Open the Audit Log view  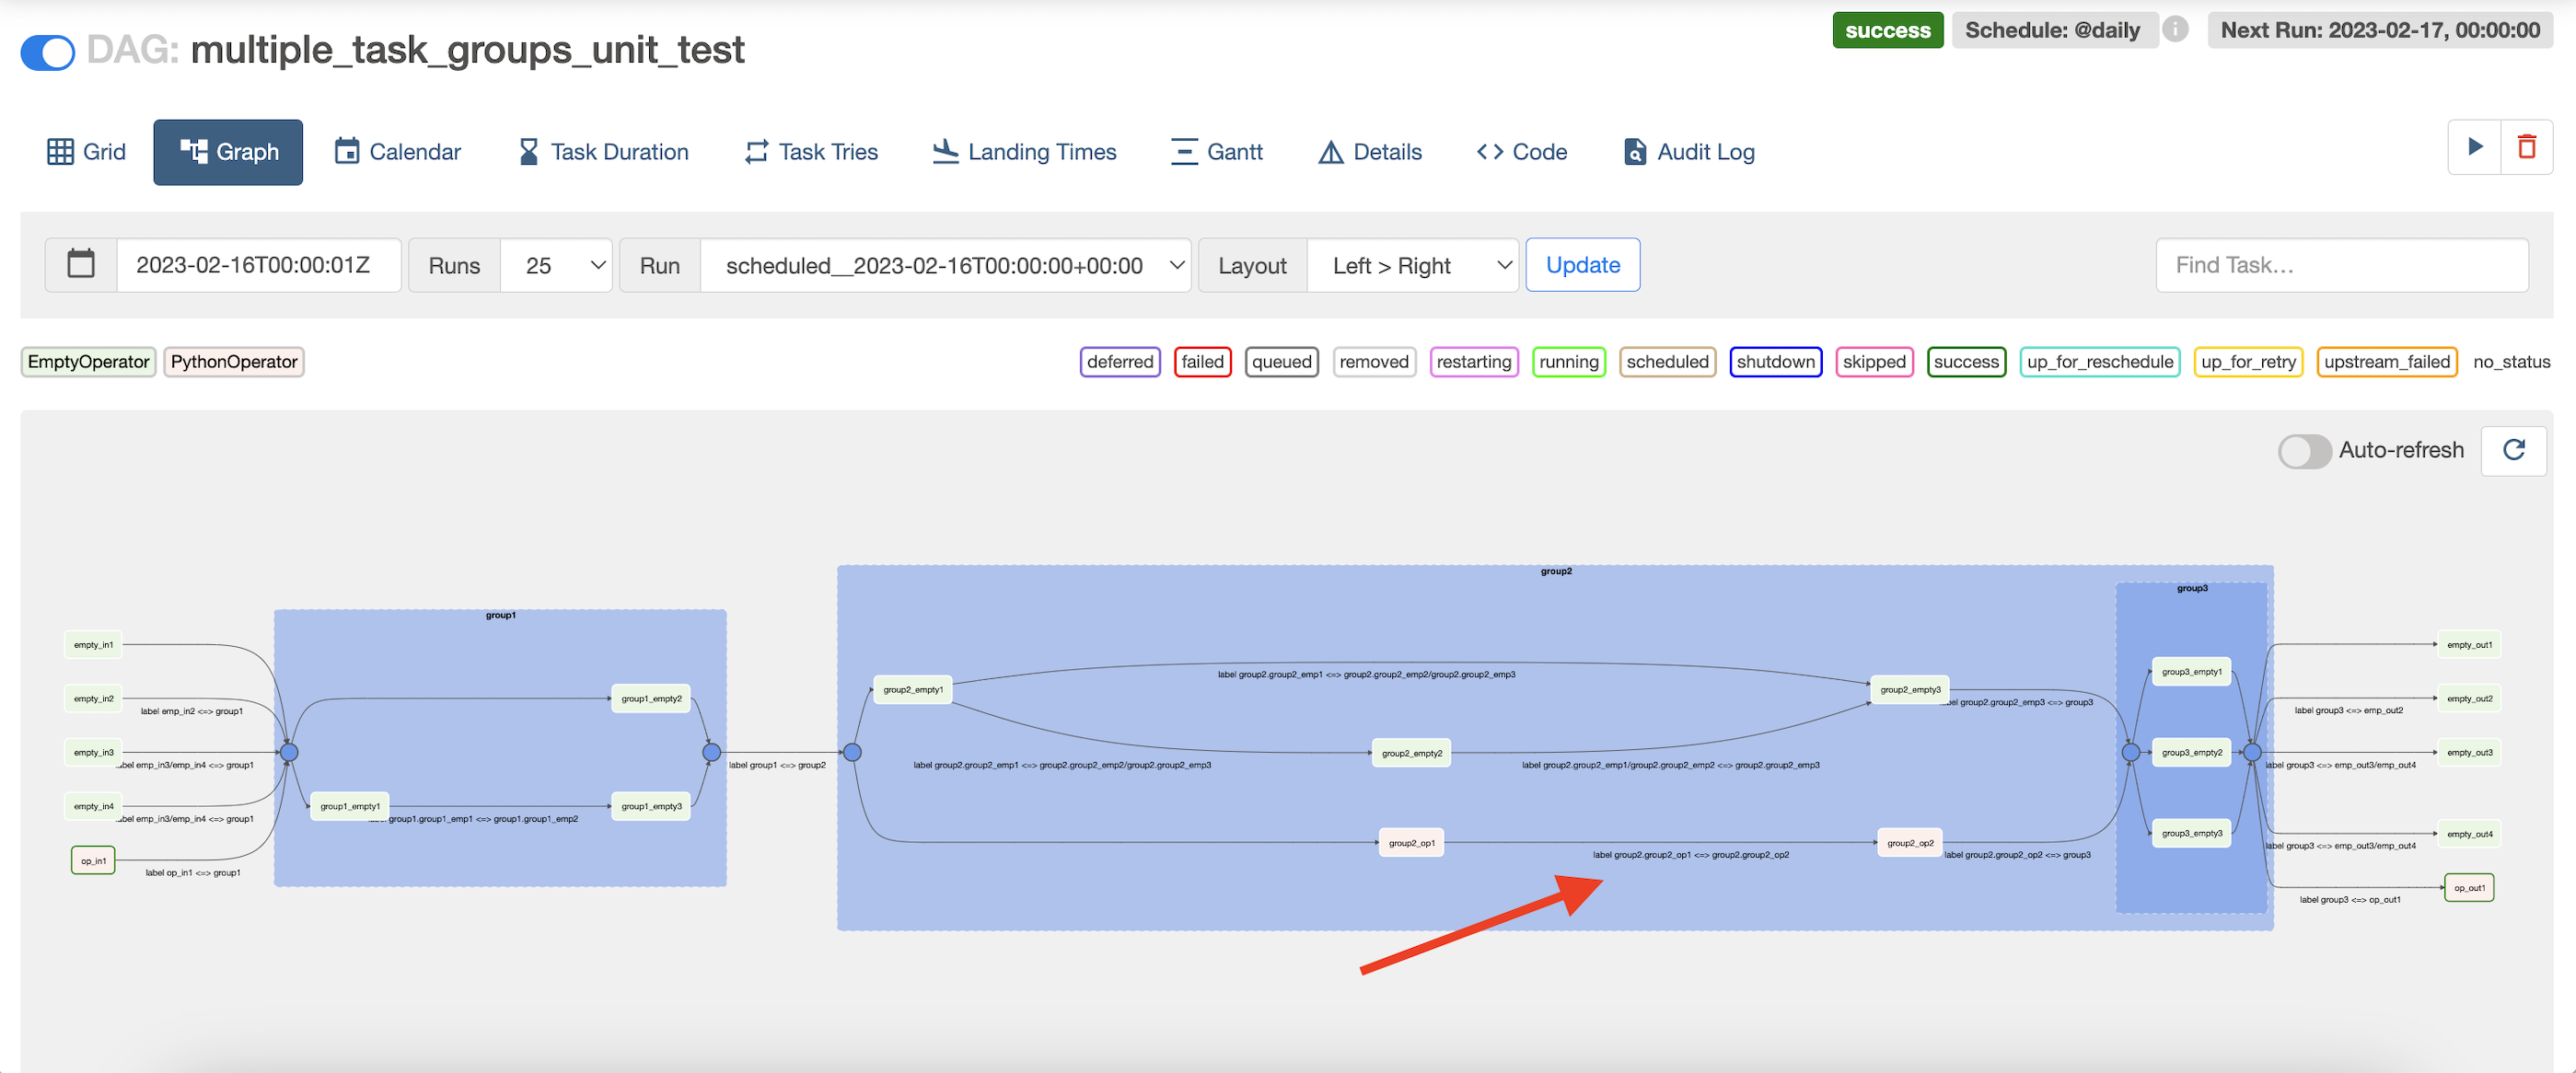tap(1689, 152)
